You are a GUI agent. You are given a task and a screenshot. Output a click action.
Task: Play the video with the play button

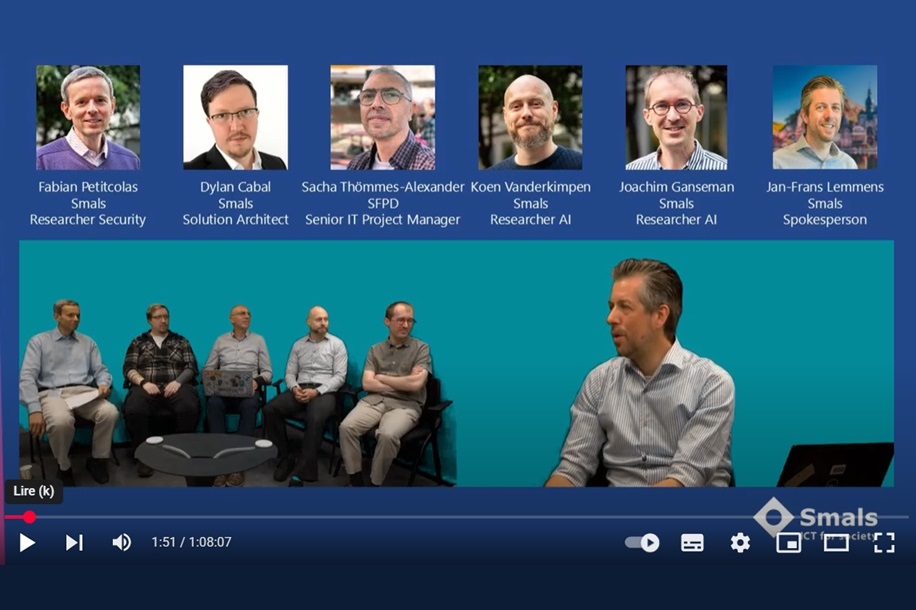[26, 543]
